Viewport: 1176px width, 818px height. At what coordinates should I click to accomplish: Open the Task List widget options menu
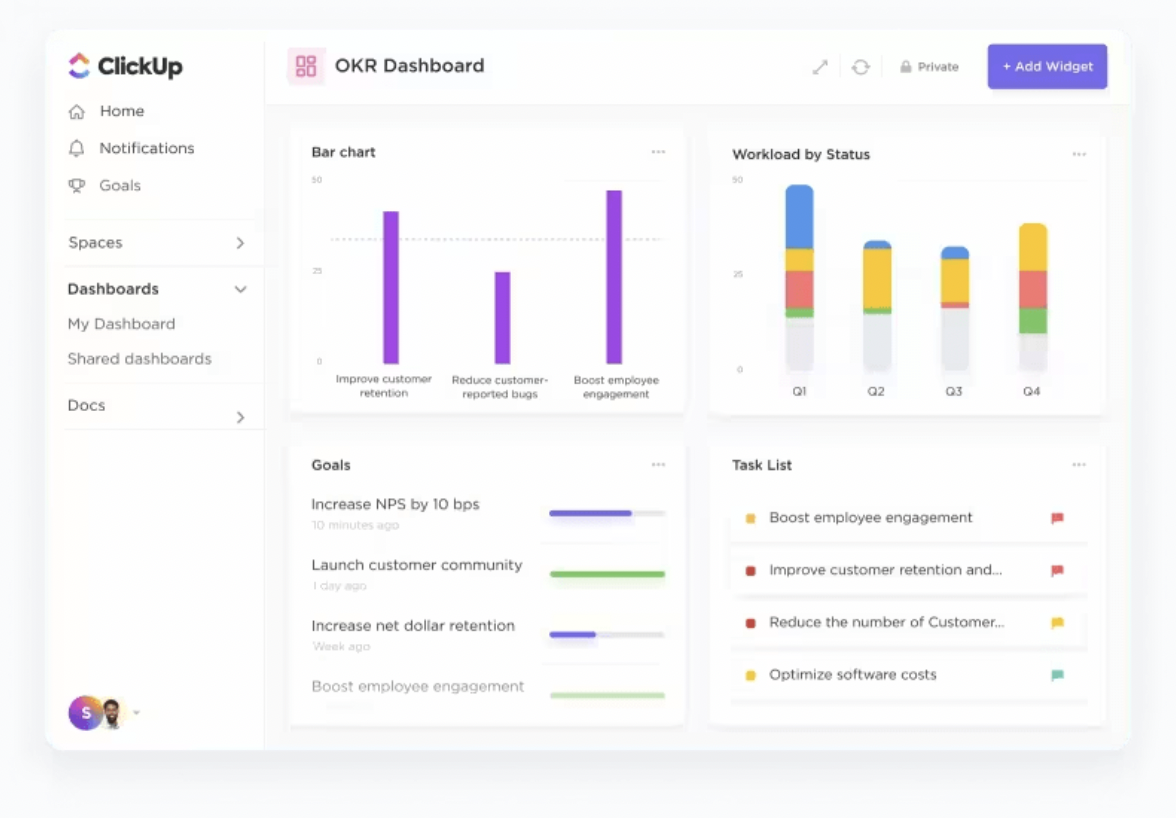(1079, 464)
